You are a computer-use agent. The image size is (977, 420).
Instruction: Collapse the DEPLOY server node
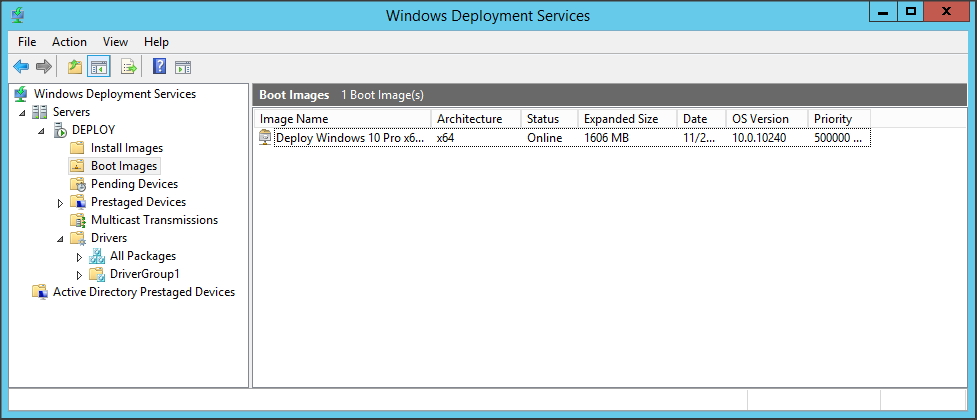click(x=41, y=131)
